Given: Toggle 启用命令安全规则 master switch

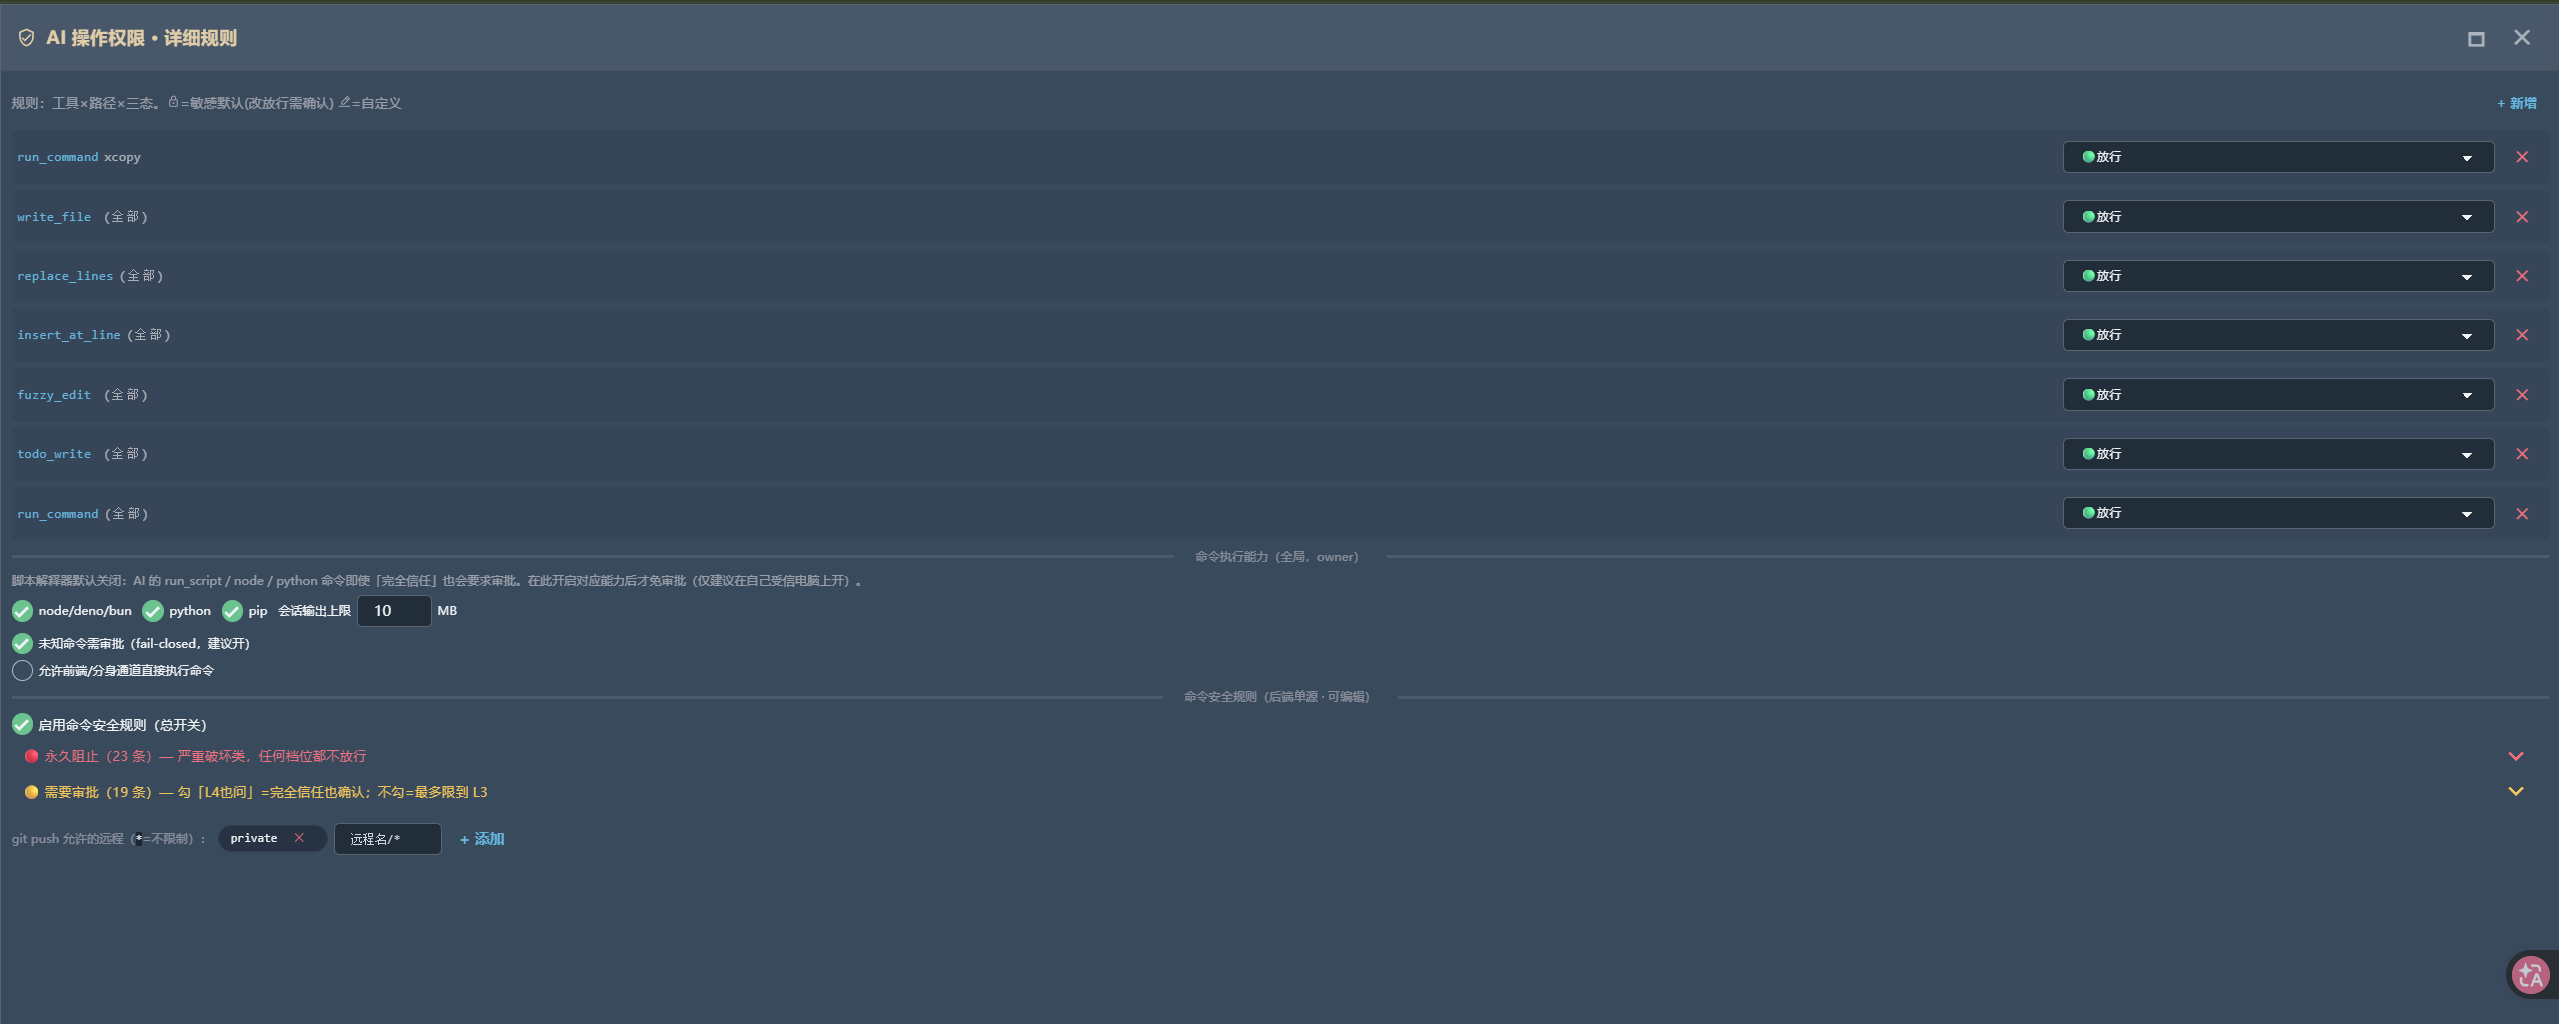Looking at the screenshot, I should click(x=22, y=724).
